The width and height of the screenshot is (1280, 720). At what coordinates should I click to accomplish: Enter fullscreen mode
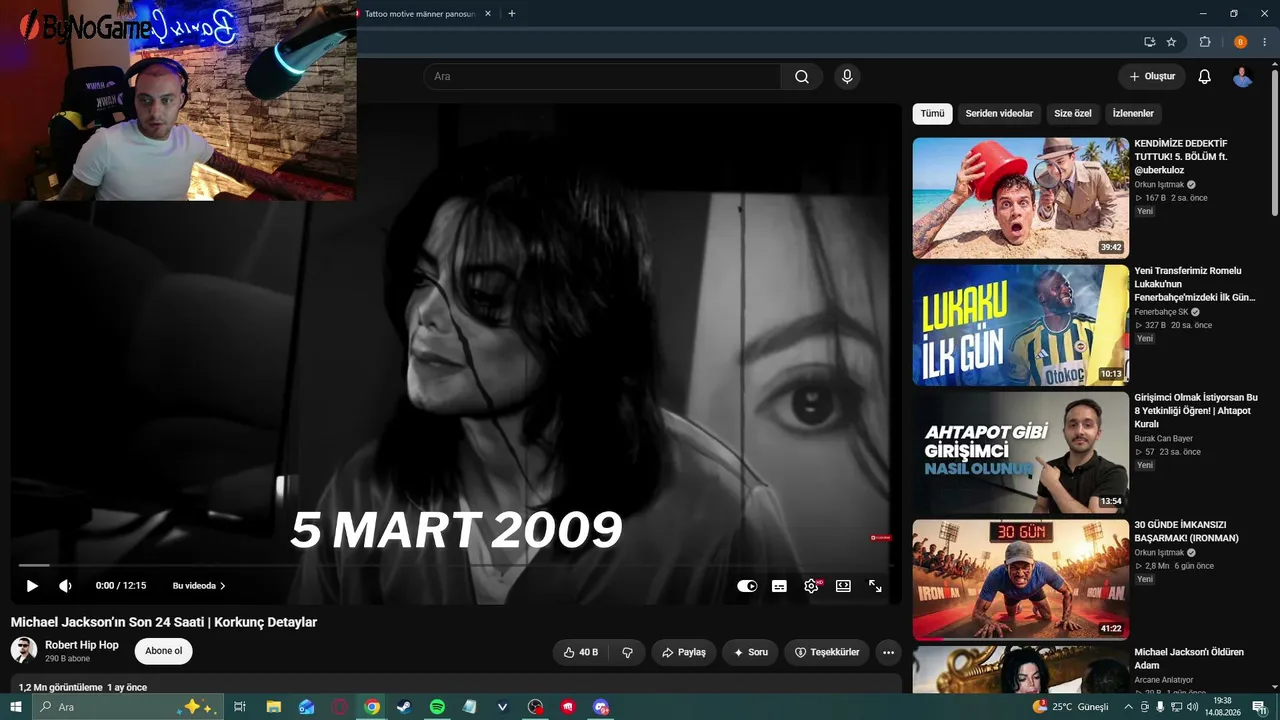pyautogui.click(x=875, y=586)
